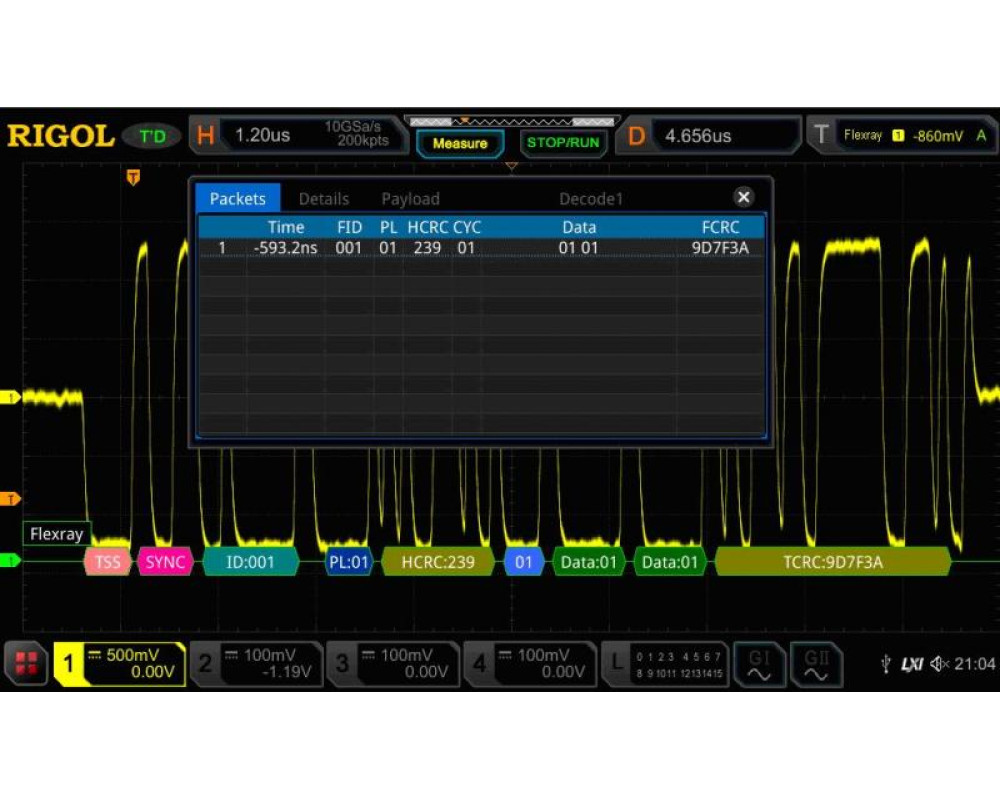Image resolution: width=1000 pixels, height=800 pixels.
Task: Click the GII signal generator icon
Action: point(817,664)
